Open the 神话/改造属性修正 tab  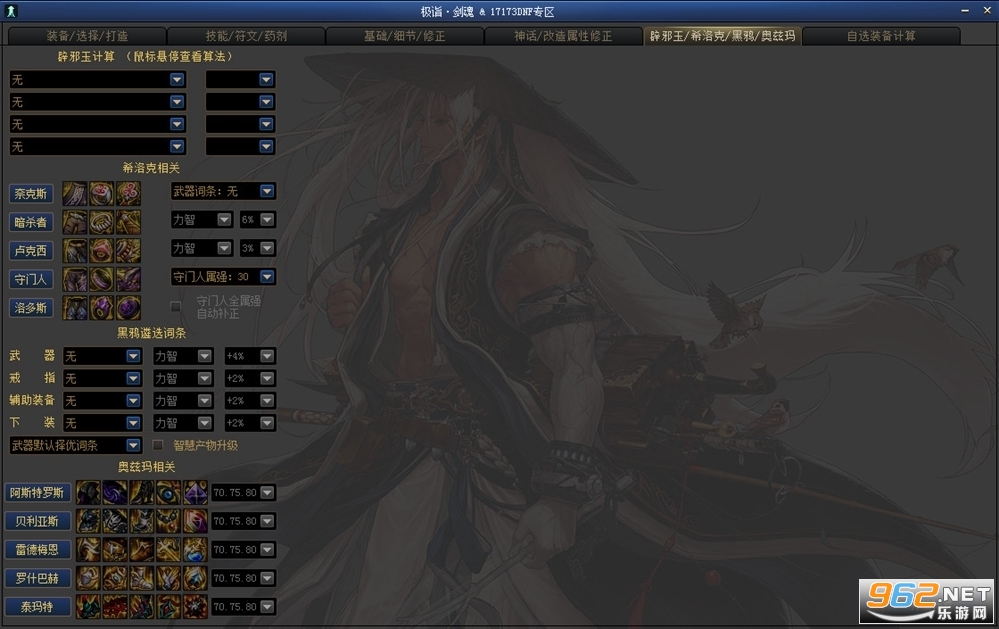pyautogui.click(x=563, y=36)
